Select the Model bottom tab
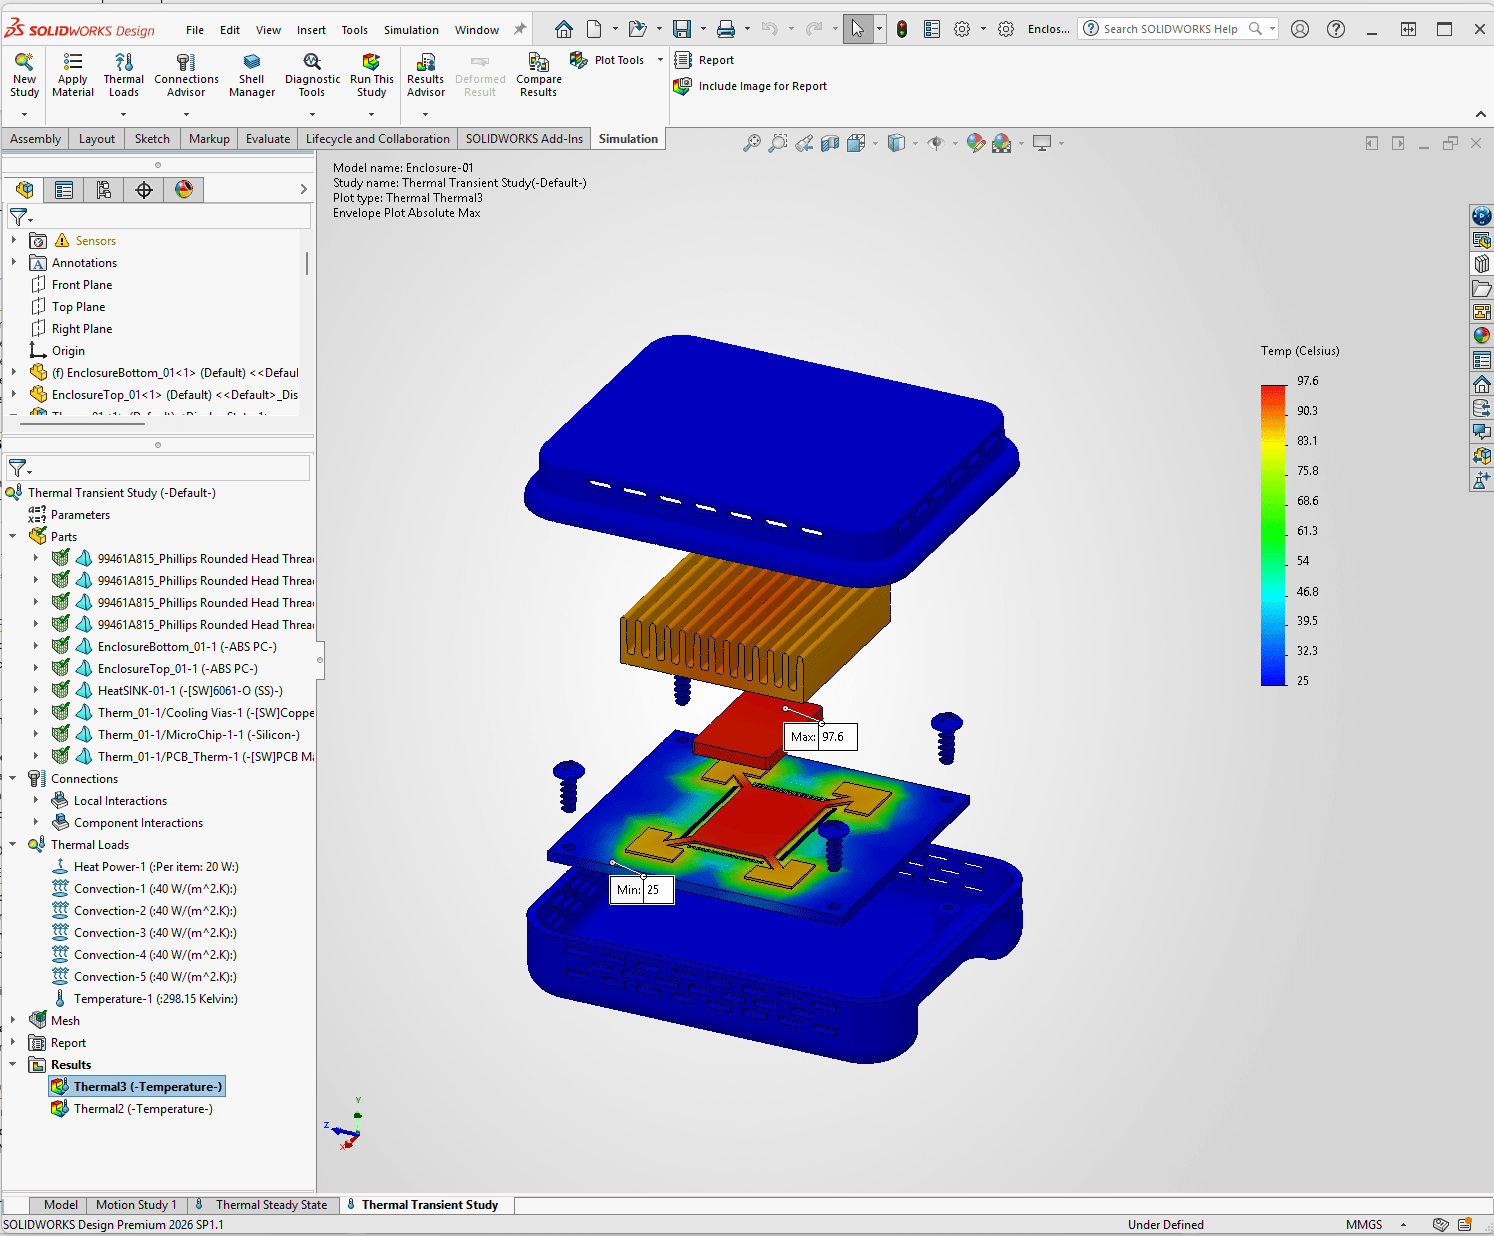Viewport: 1494px width, 1236px height. [x=60, y=1205]
